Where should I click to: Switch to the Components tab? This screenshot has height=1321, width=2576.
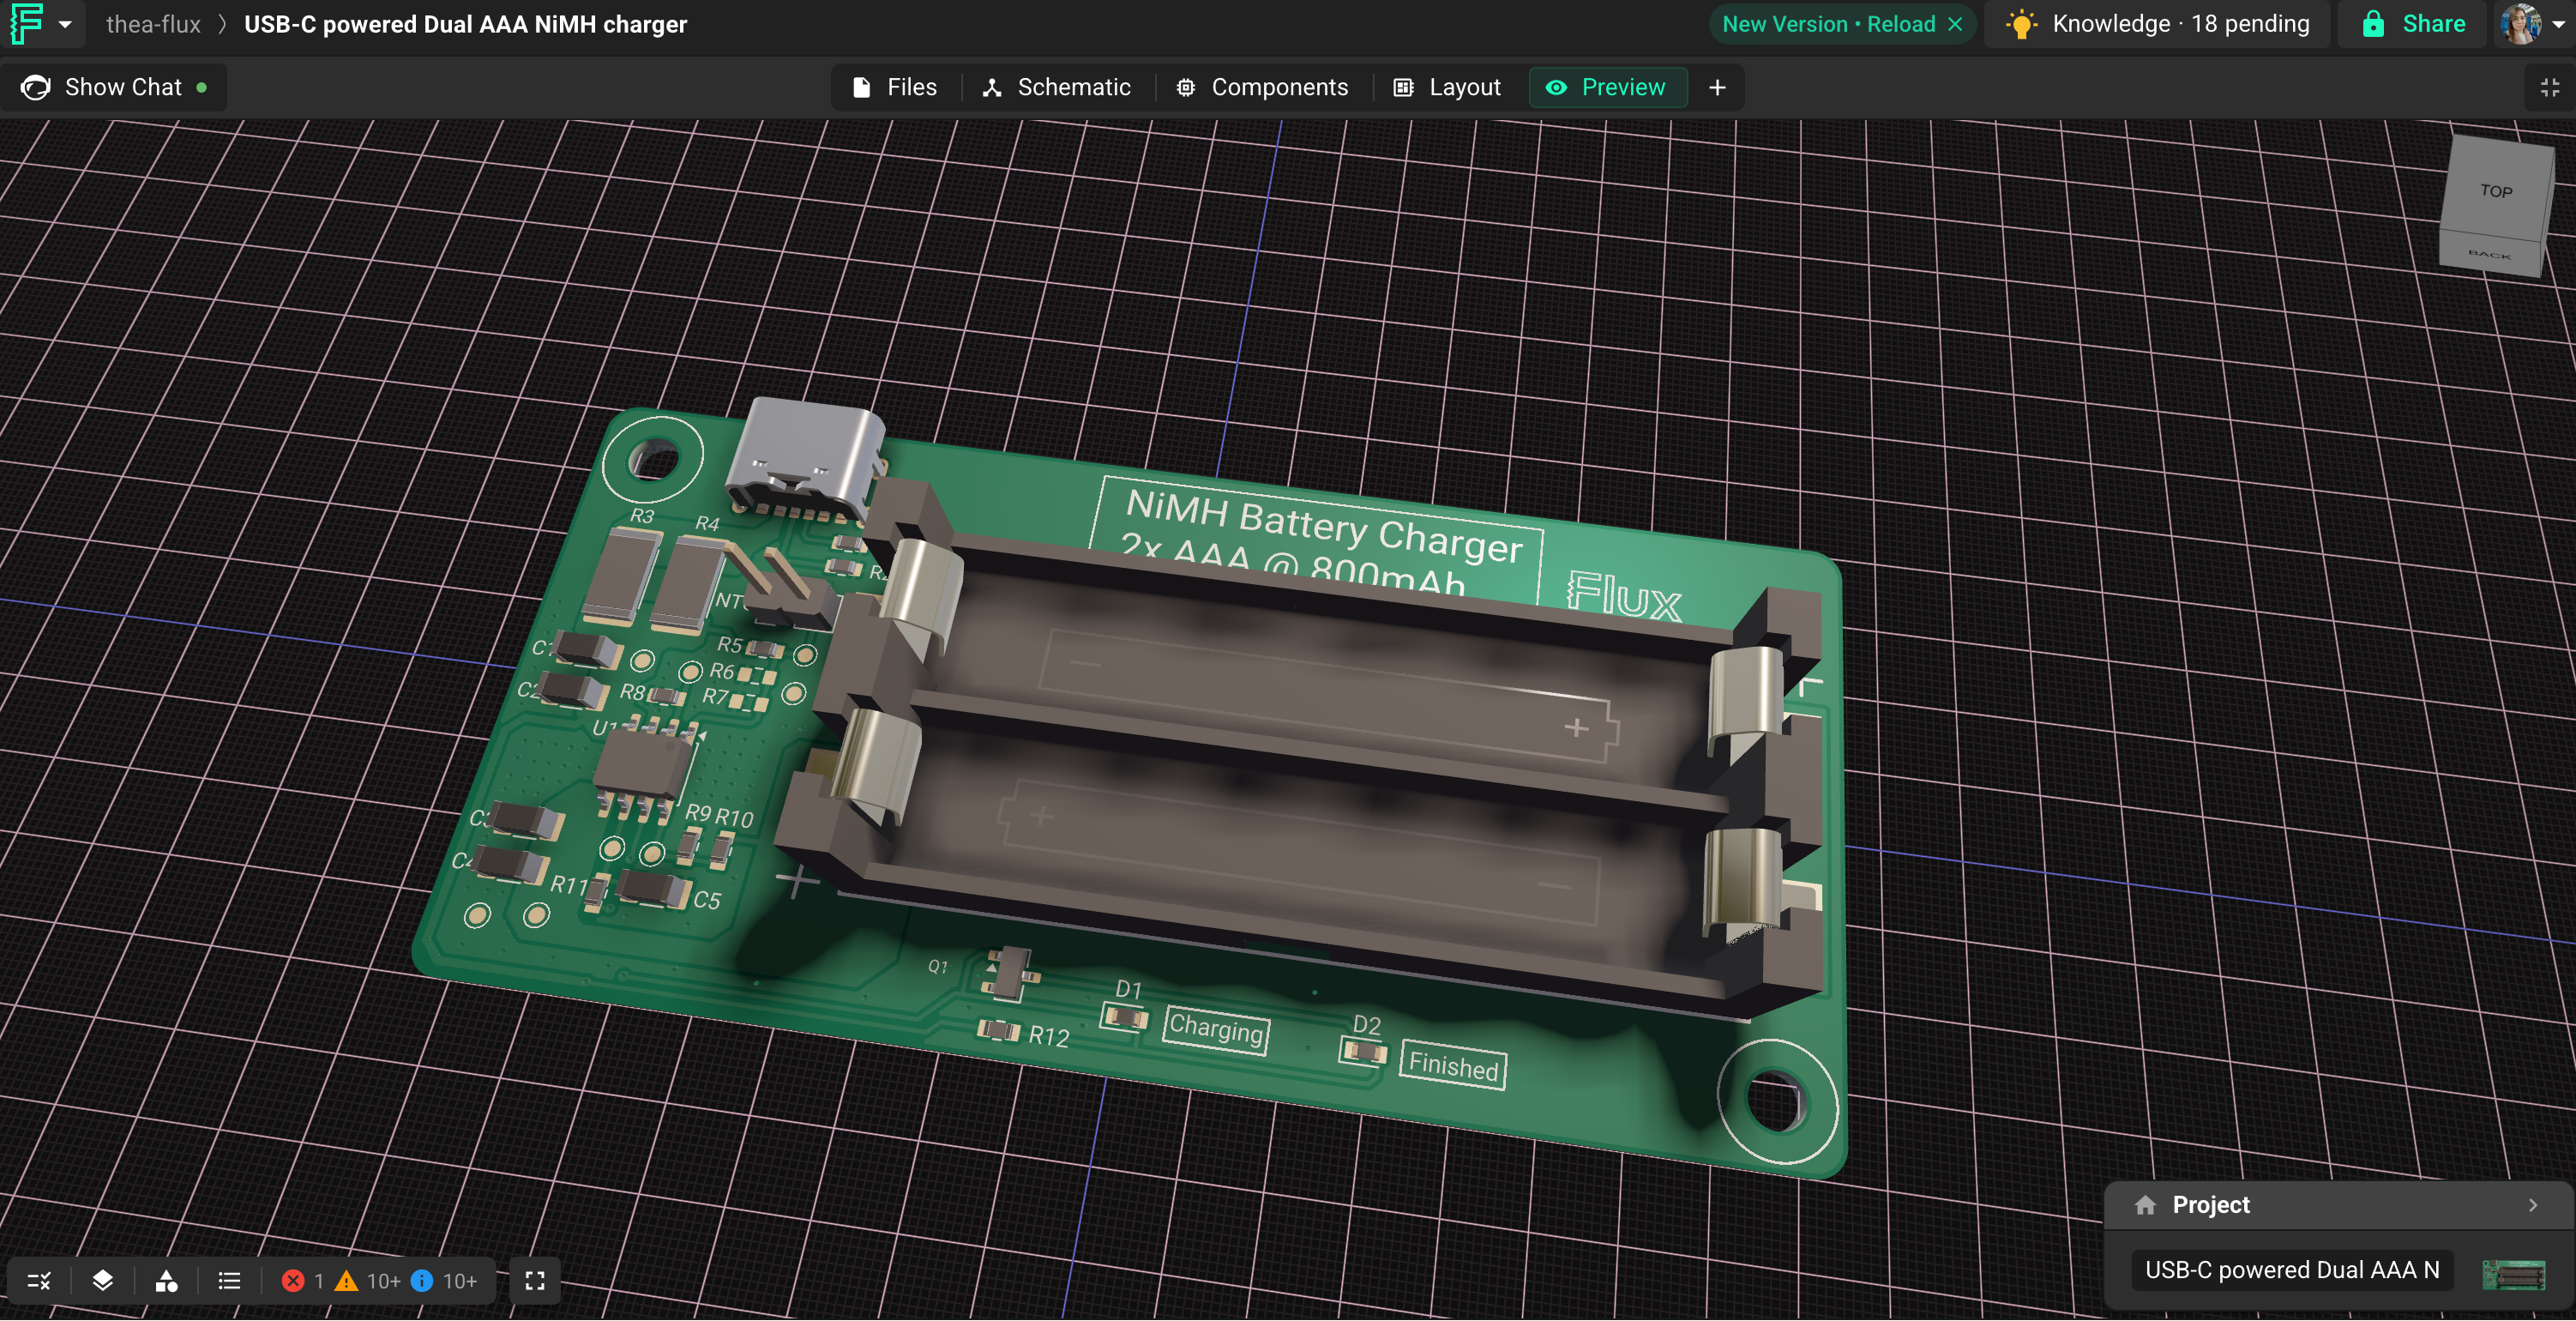coord(1261,87)
